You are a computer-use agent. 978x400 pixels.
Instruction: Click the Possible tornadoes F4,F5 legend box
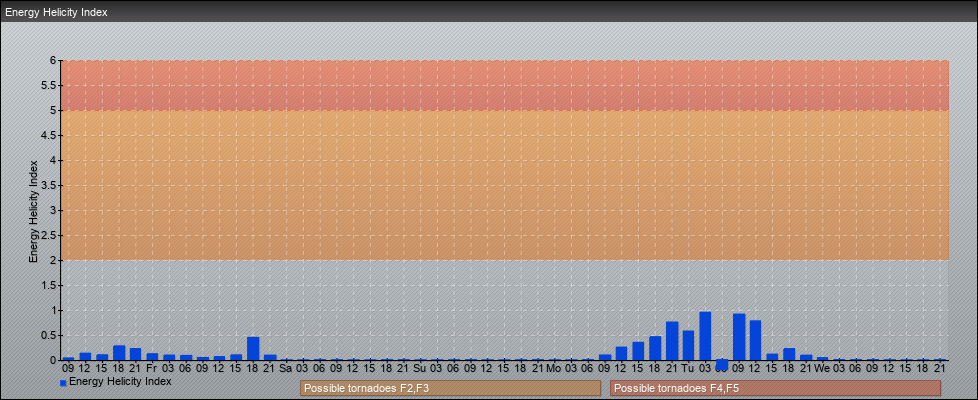tap(775, 388)
